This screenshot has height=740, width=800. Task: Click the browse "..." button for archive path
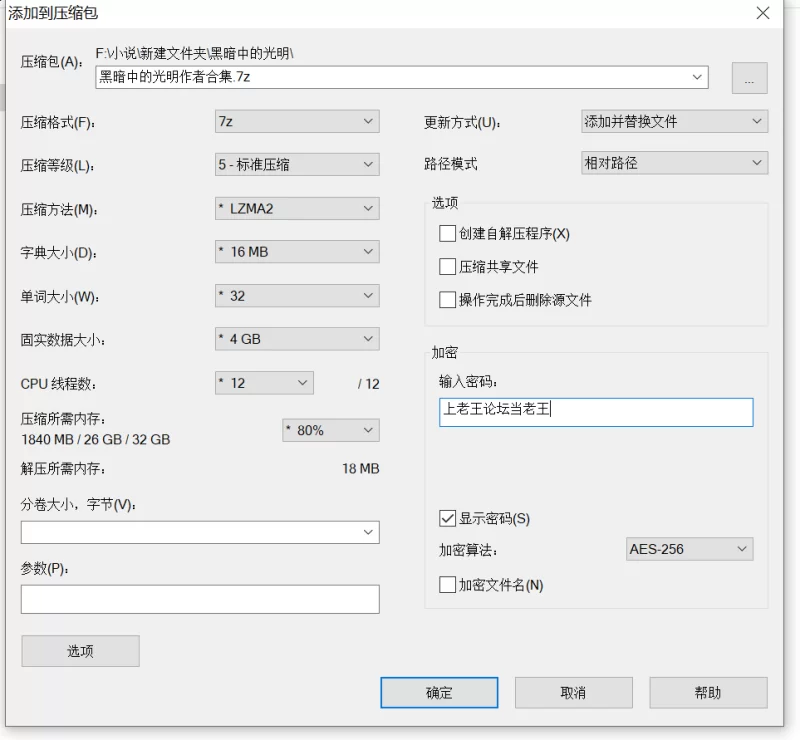[749, 78]
